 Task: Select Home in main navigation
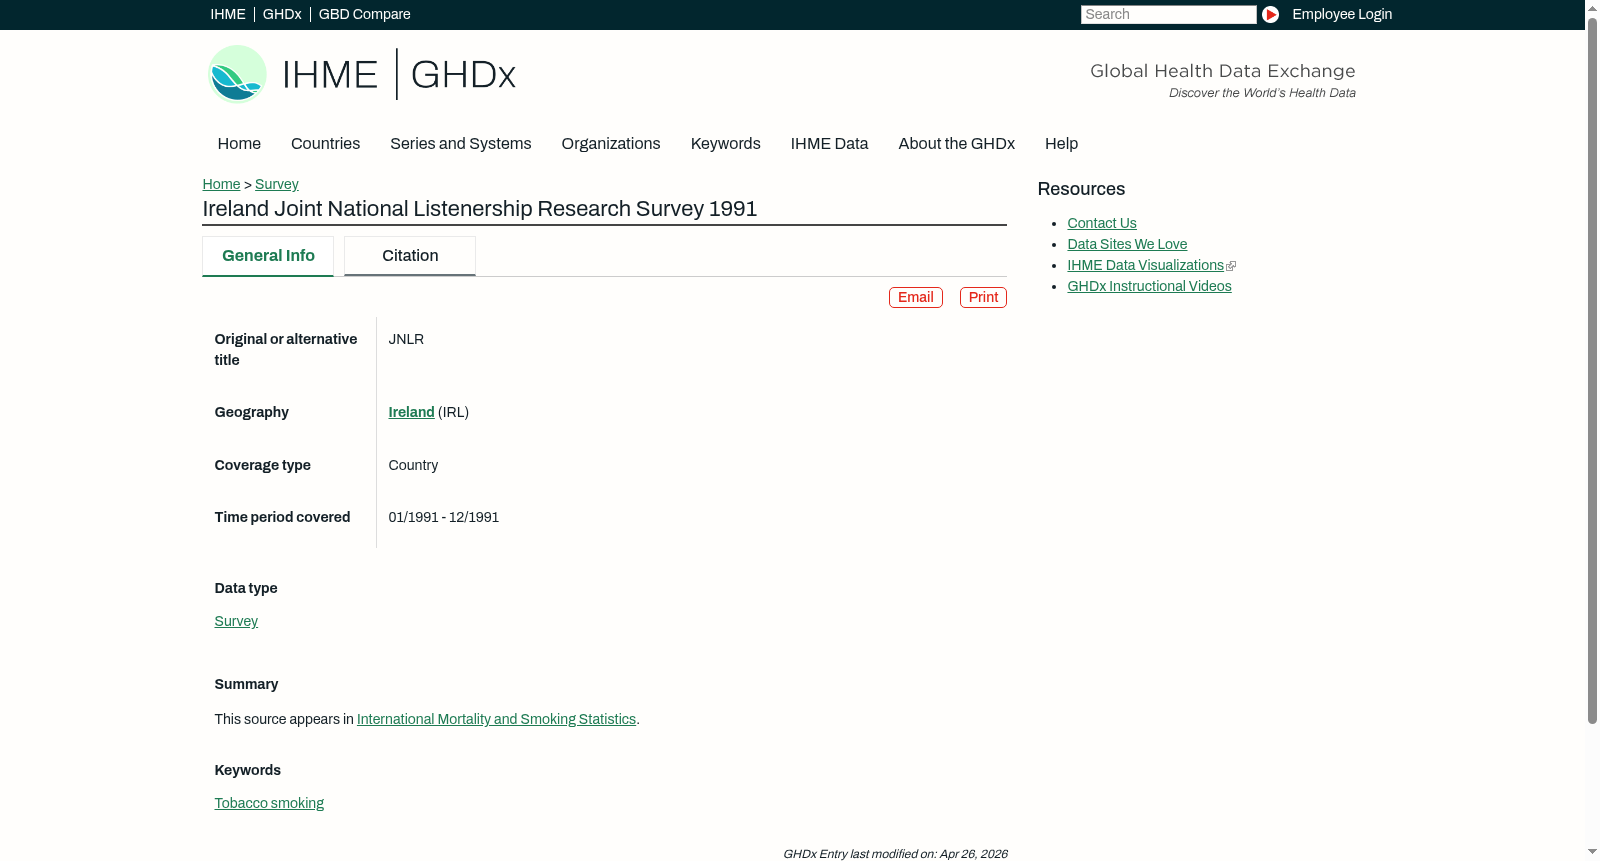[x=239, y=144]
